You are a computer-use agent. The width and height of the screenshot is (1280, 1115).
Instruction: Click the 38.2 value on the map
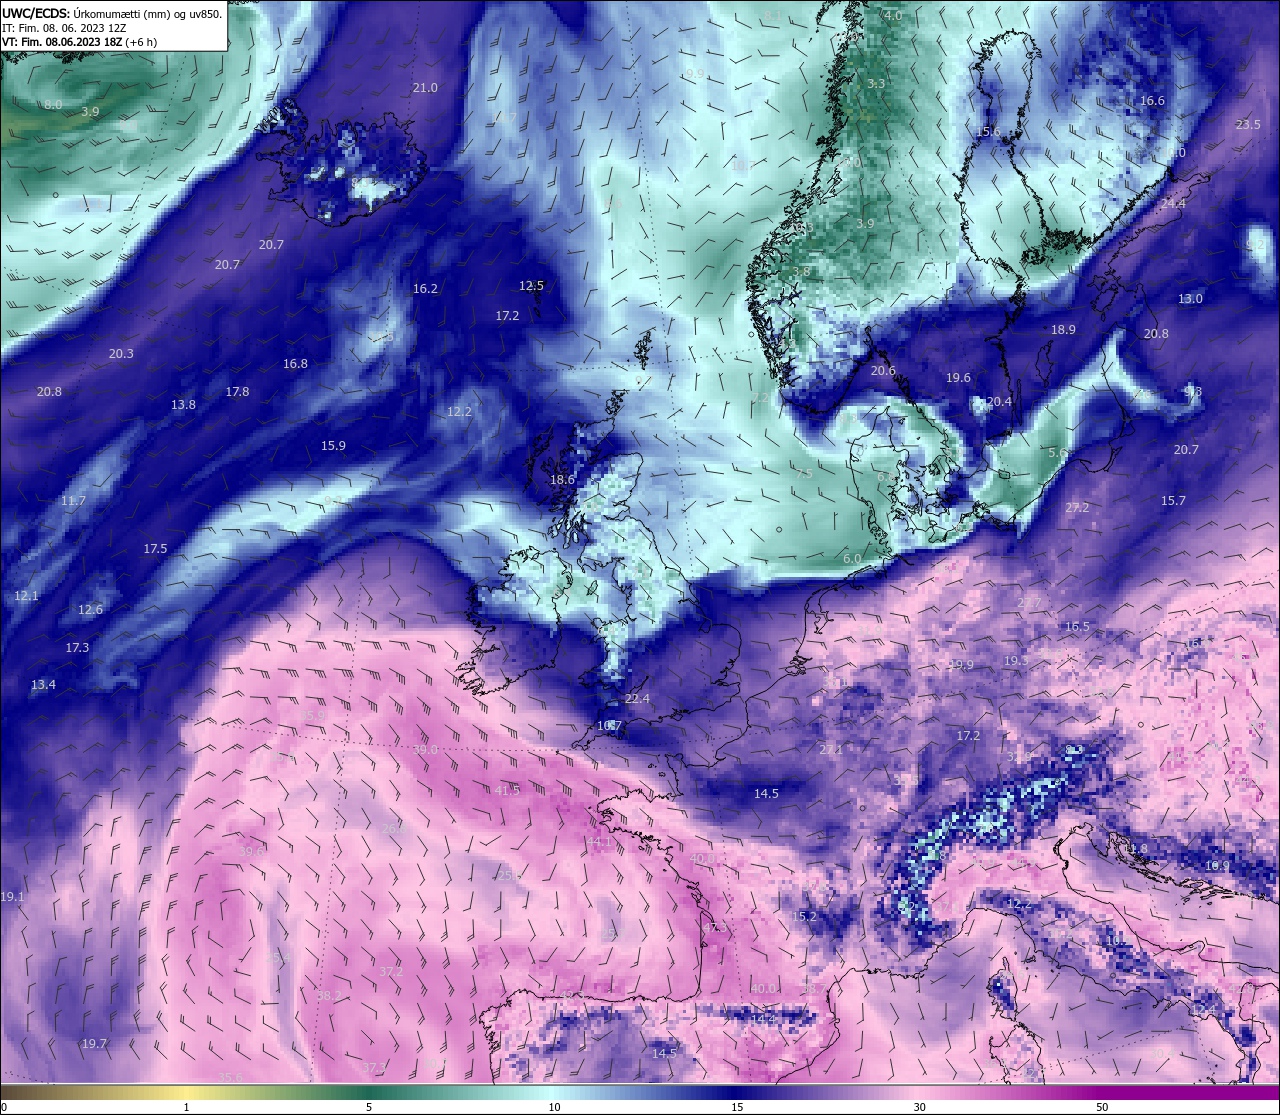(329, 996)
